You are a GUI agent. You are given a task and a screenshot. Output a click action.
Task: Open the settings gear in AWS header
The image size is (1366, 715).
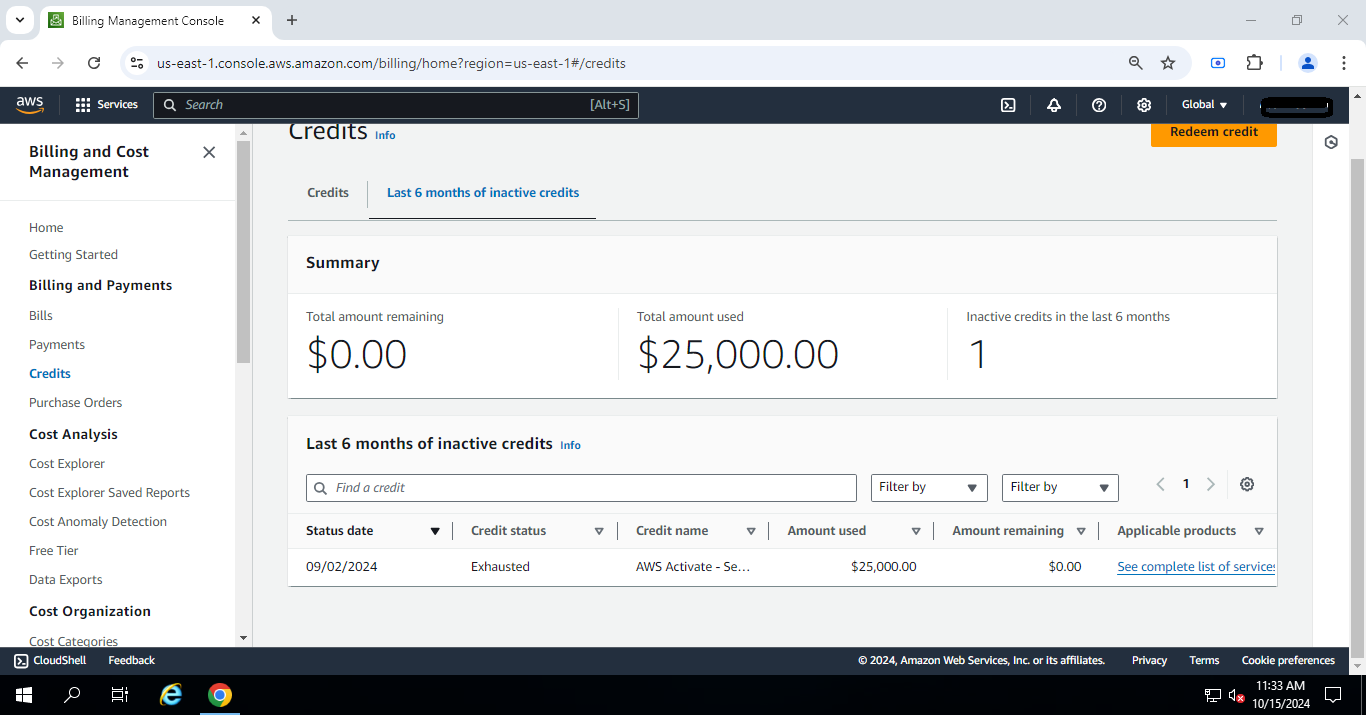tap(1144, 105)
